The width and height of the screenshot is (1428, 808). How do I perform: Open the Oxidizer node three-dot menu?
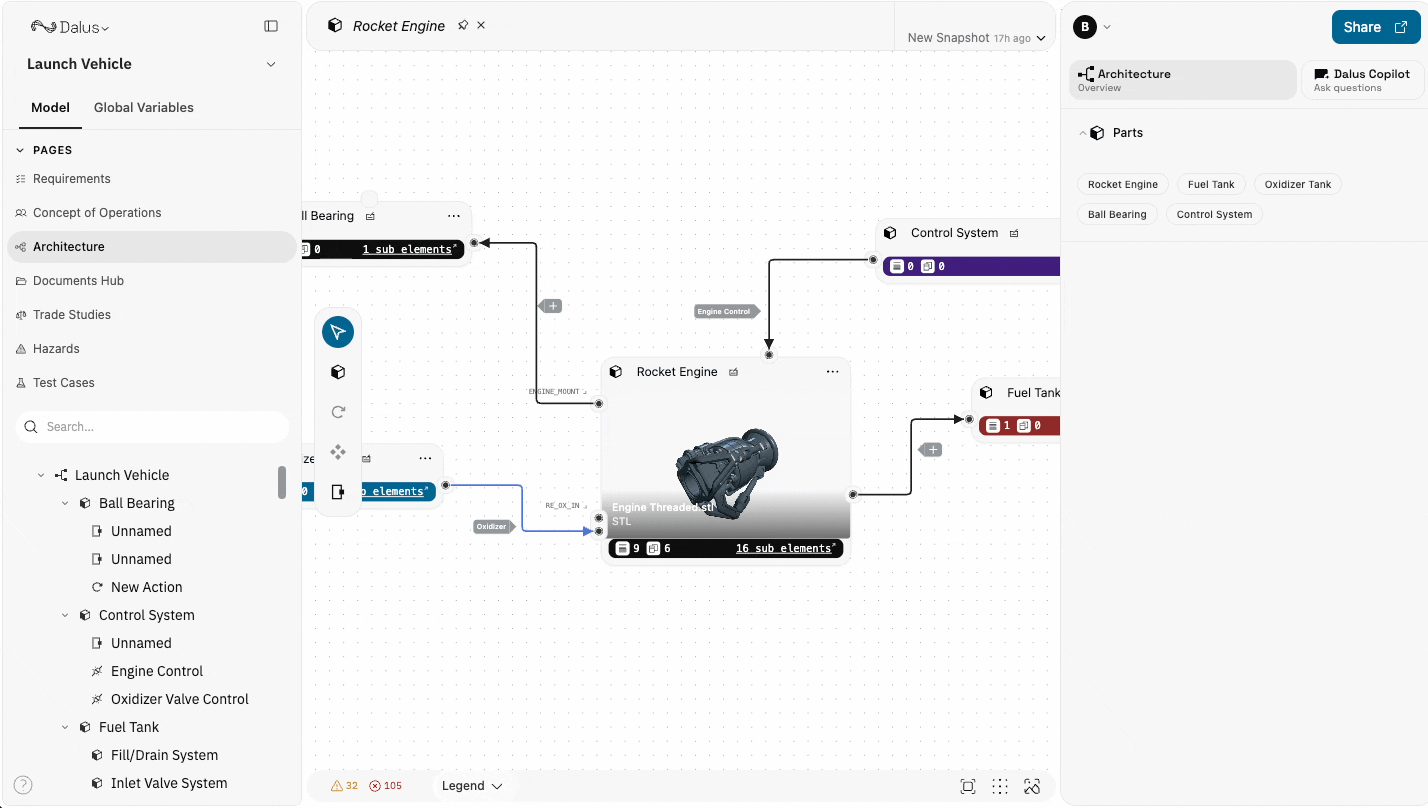coord(425,458)
